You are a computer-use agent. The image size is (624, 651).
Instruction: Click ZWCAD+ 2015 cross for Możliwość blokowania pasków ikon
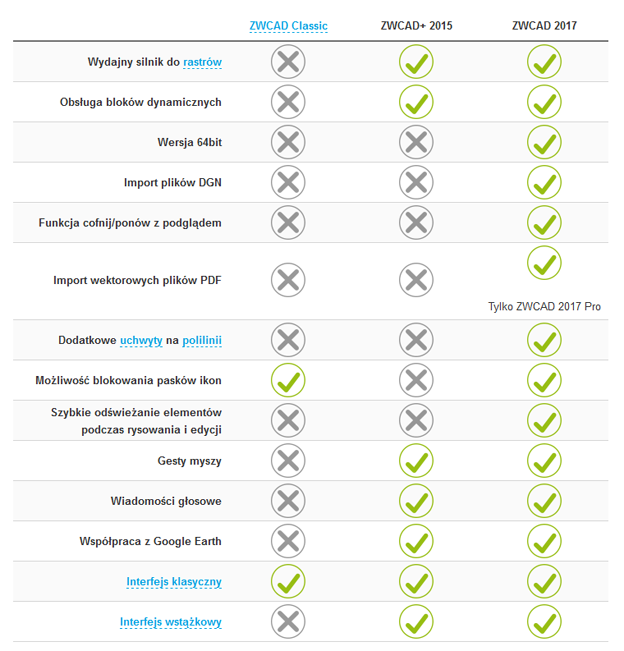(416, 380)
